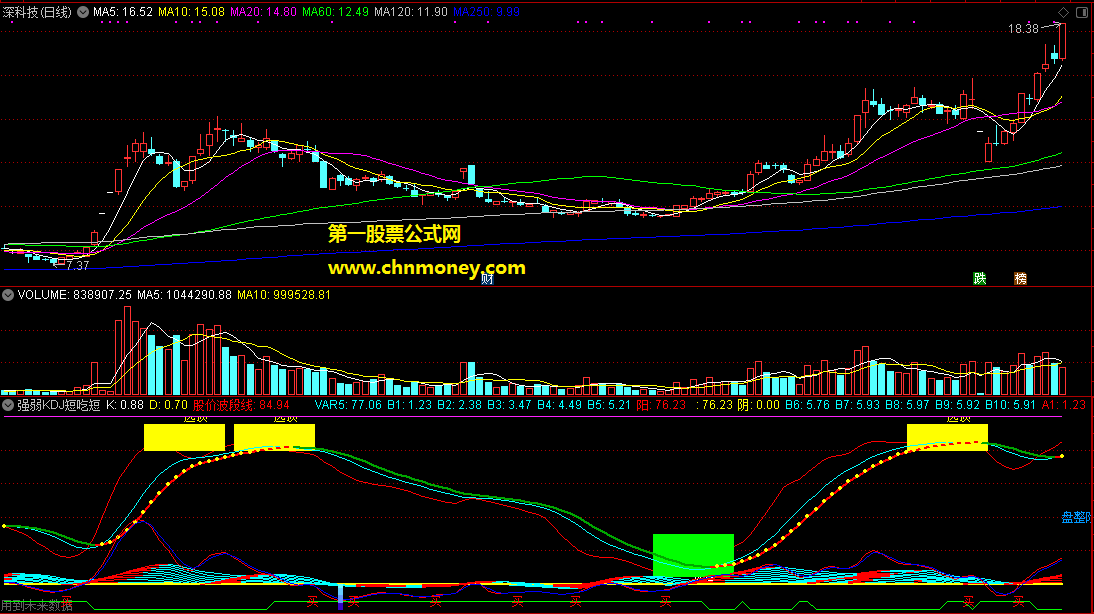Select the B4: 4.49 value
Image resolution: width=1094 pixels, height=614 pixels.
[560, 405]
